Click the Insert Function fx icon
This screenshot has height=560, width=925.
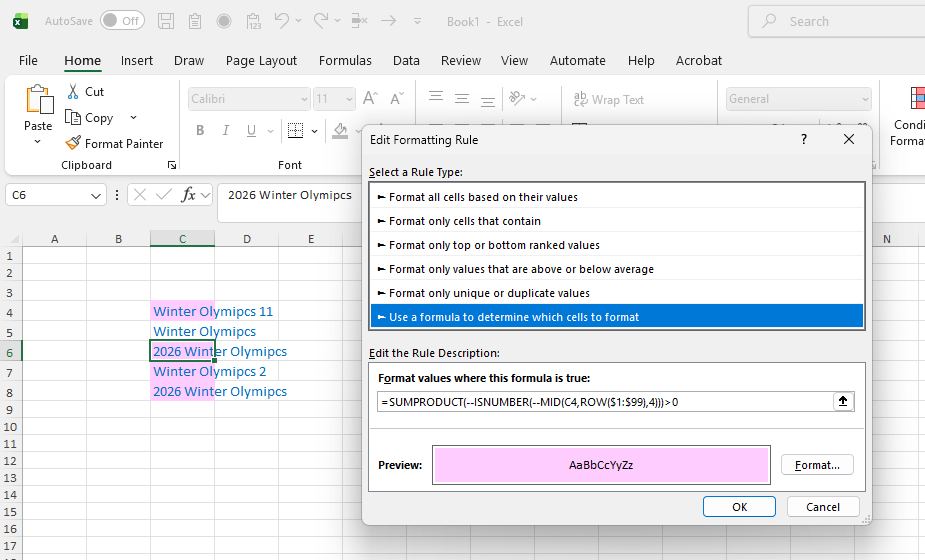tap(188, 194)
